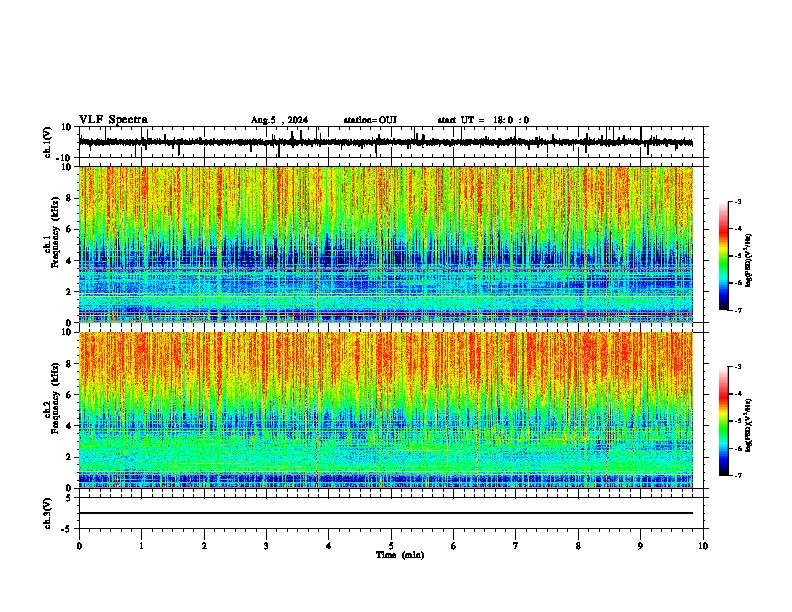Viewport: 792px width, 612px height.
Task: Select the ch.2 "Frequency (kHz)" axis label
Action: pos(56,398)
